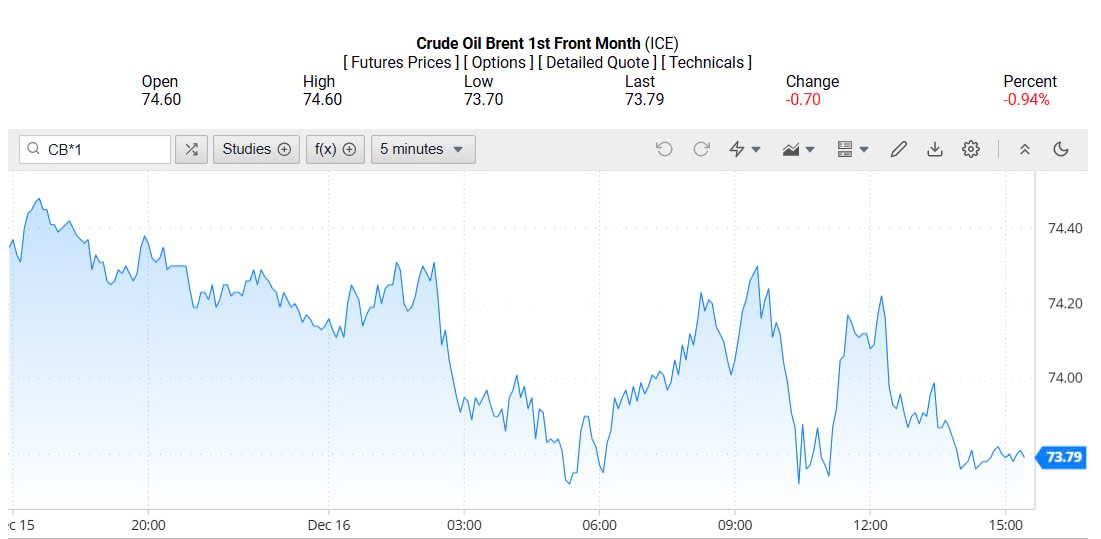Image resolution: width=1101 pixels, height=539 pixels.
Task: Open chart settings gear
Action: point(971,149)
